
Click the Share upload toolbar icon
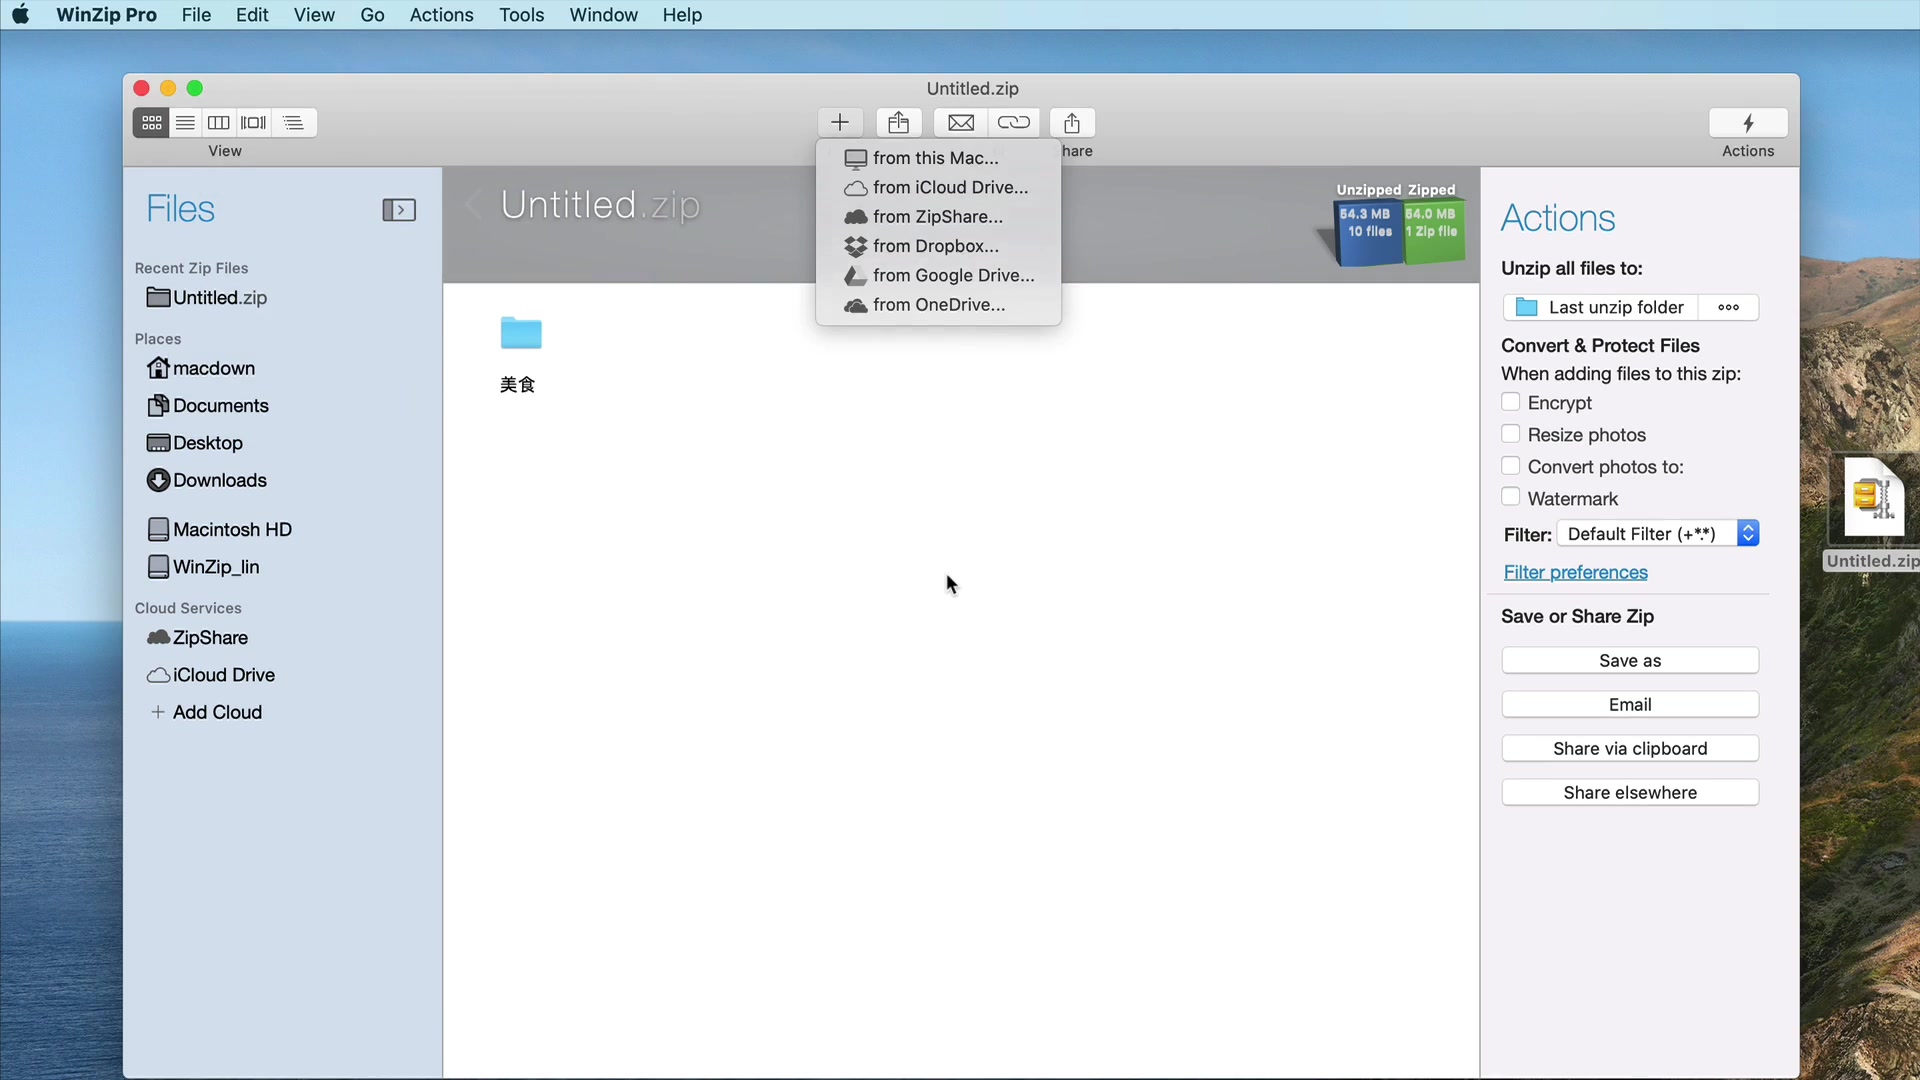1072,123
